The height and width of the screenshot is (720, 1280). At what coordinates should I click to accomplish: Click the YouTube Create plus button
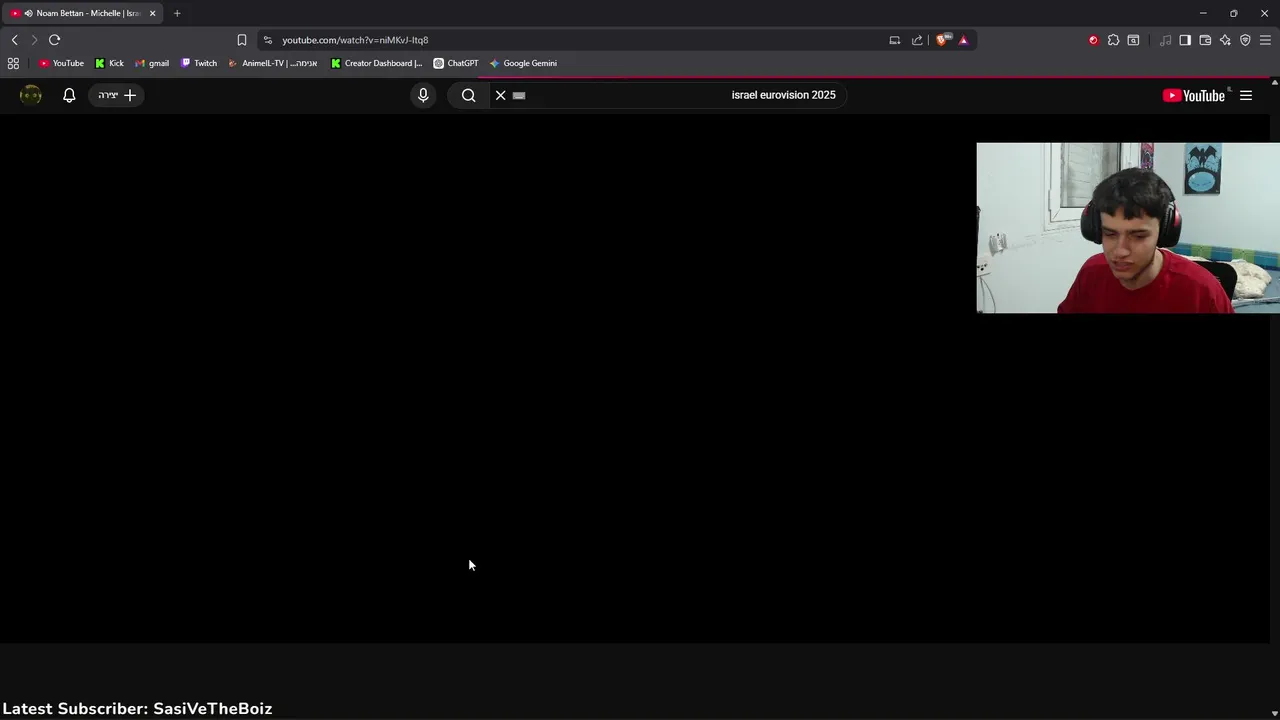pos(116,95)
